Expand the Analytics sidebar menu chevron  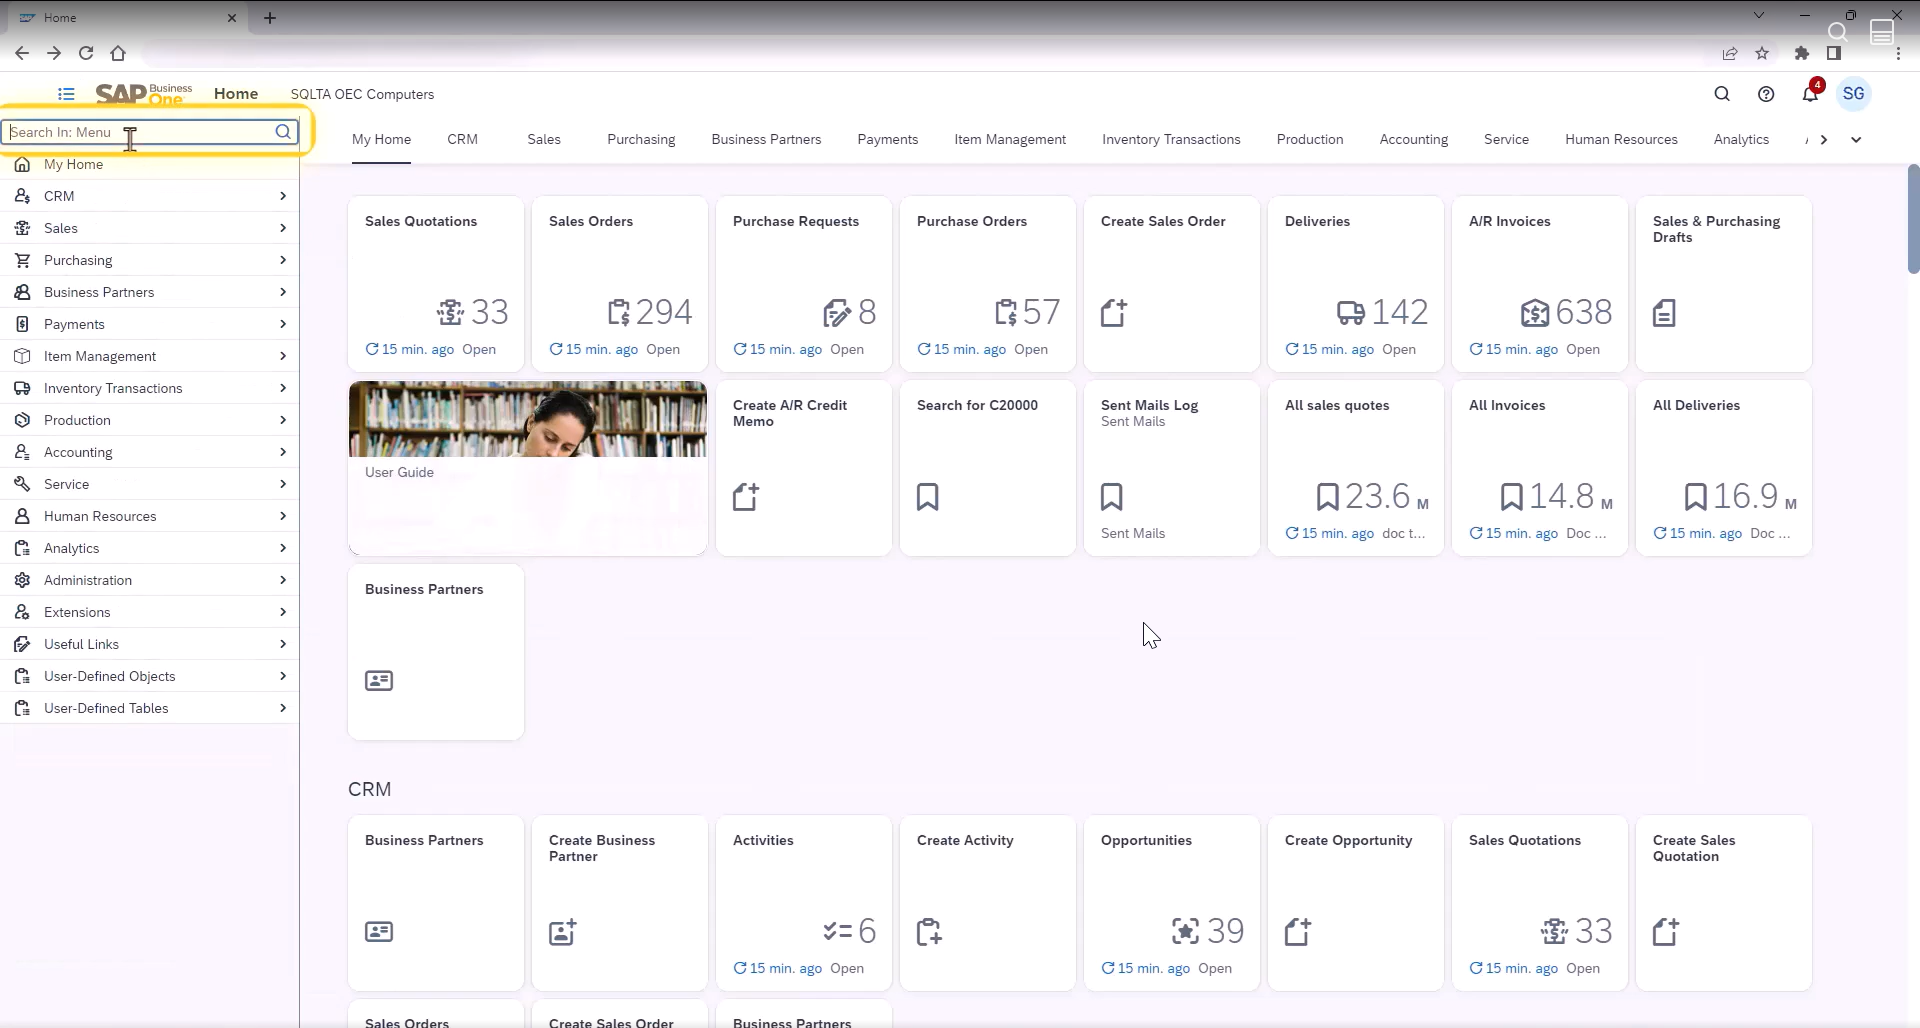point(283,548)
